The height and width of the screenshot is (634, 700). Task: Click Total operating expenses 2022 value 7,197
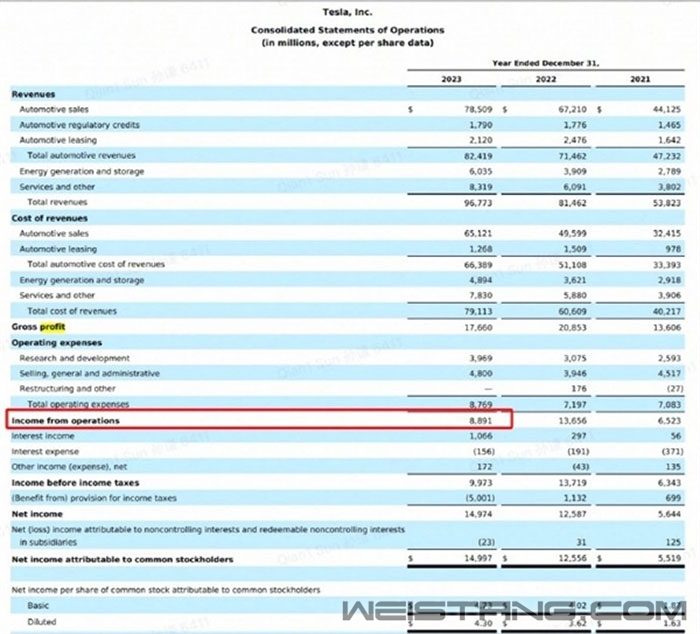(x=575, y=405)
